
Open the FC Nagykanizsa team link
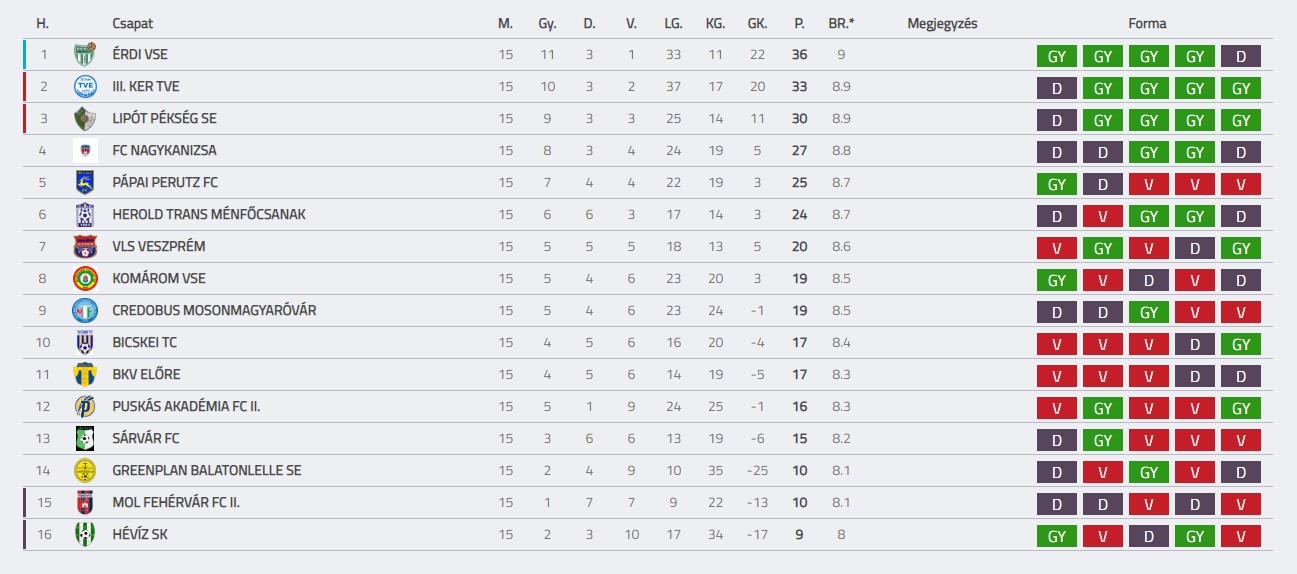pos(164,151)
